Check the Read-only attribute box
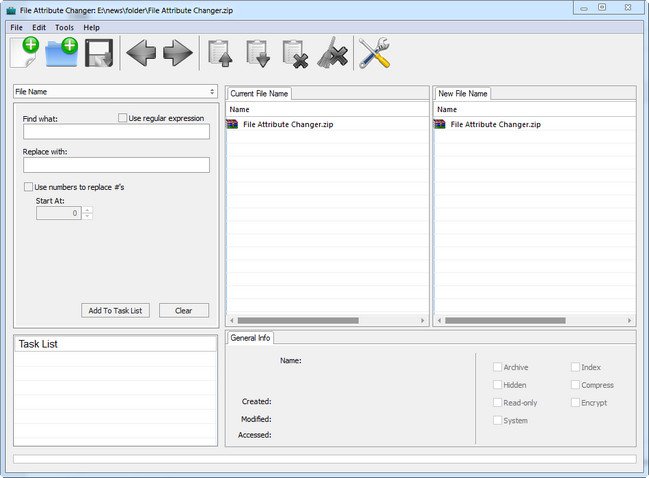The width and height of the screenshot is (649, 478). pyautogui.click(x=498, y=403)
